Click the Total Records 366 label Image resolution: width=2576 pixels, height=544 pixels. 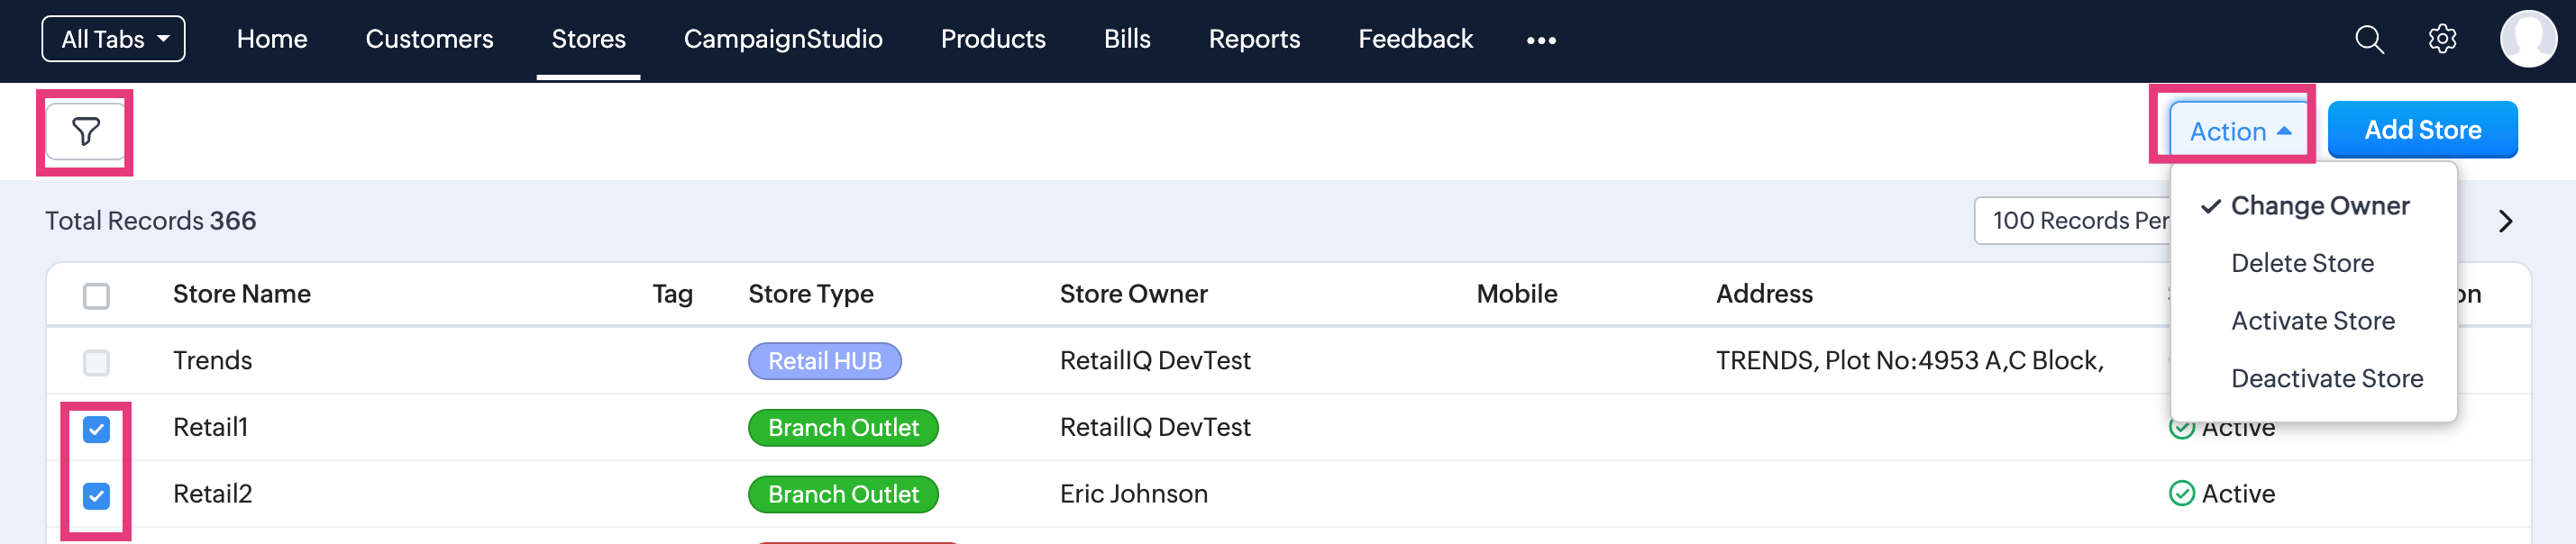click(150, 221)
